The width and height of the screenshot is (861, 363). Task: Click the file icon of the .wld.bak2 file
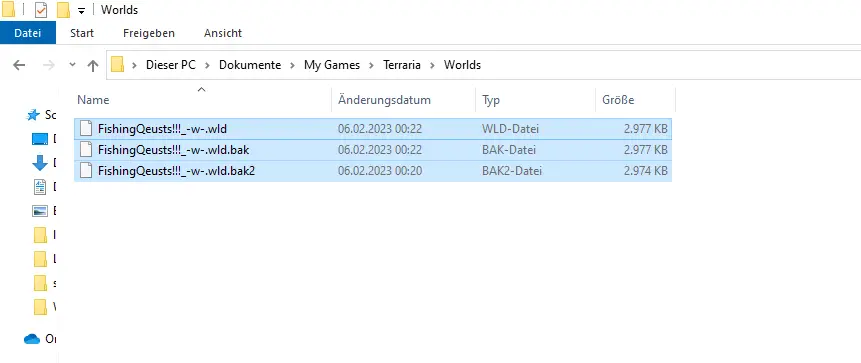(x=85, y=170)
